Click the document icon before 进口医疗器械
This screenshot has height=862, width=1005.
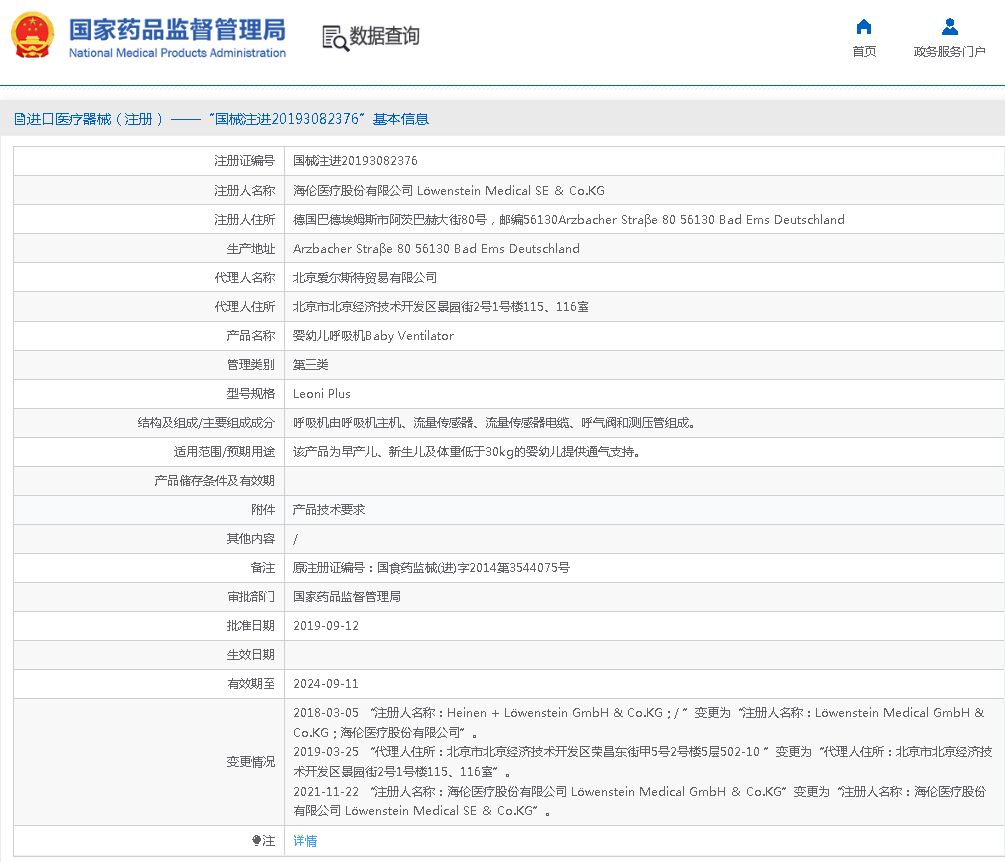click(19, 119)
